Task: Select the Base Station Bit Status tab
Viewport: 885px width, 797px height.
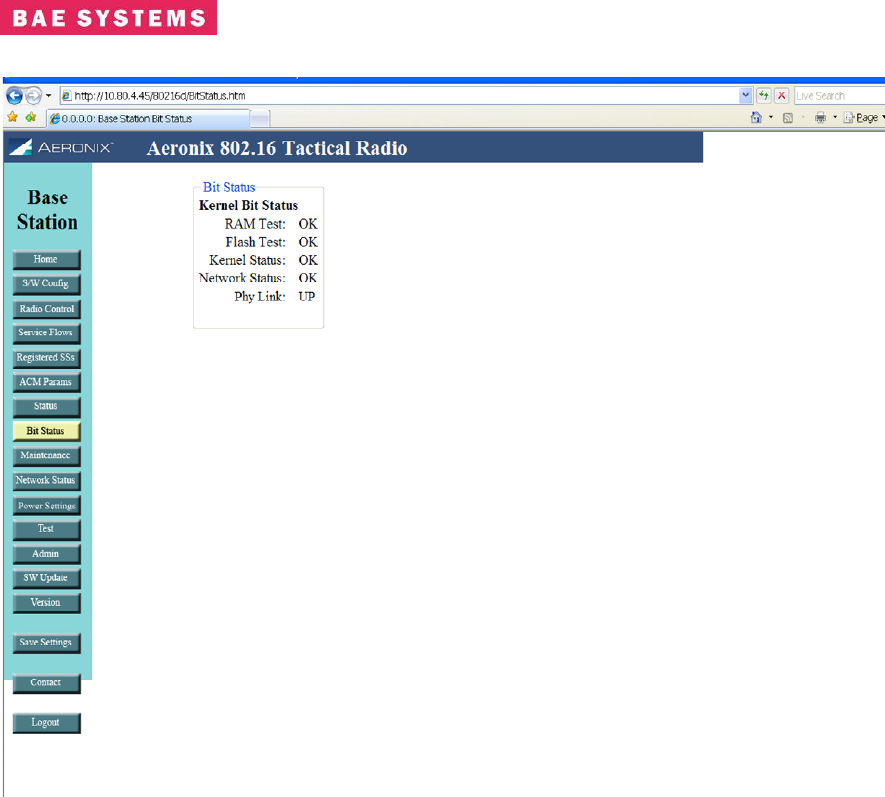Action: point(148,119)
